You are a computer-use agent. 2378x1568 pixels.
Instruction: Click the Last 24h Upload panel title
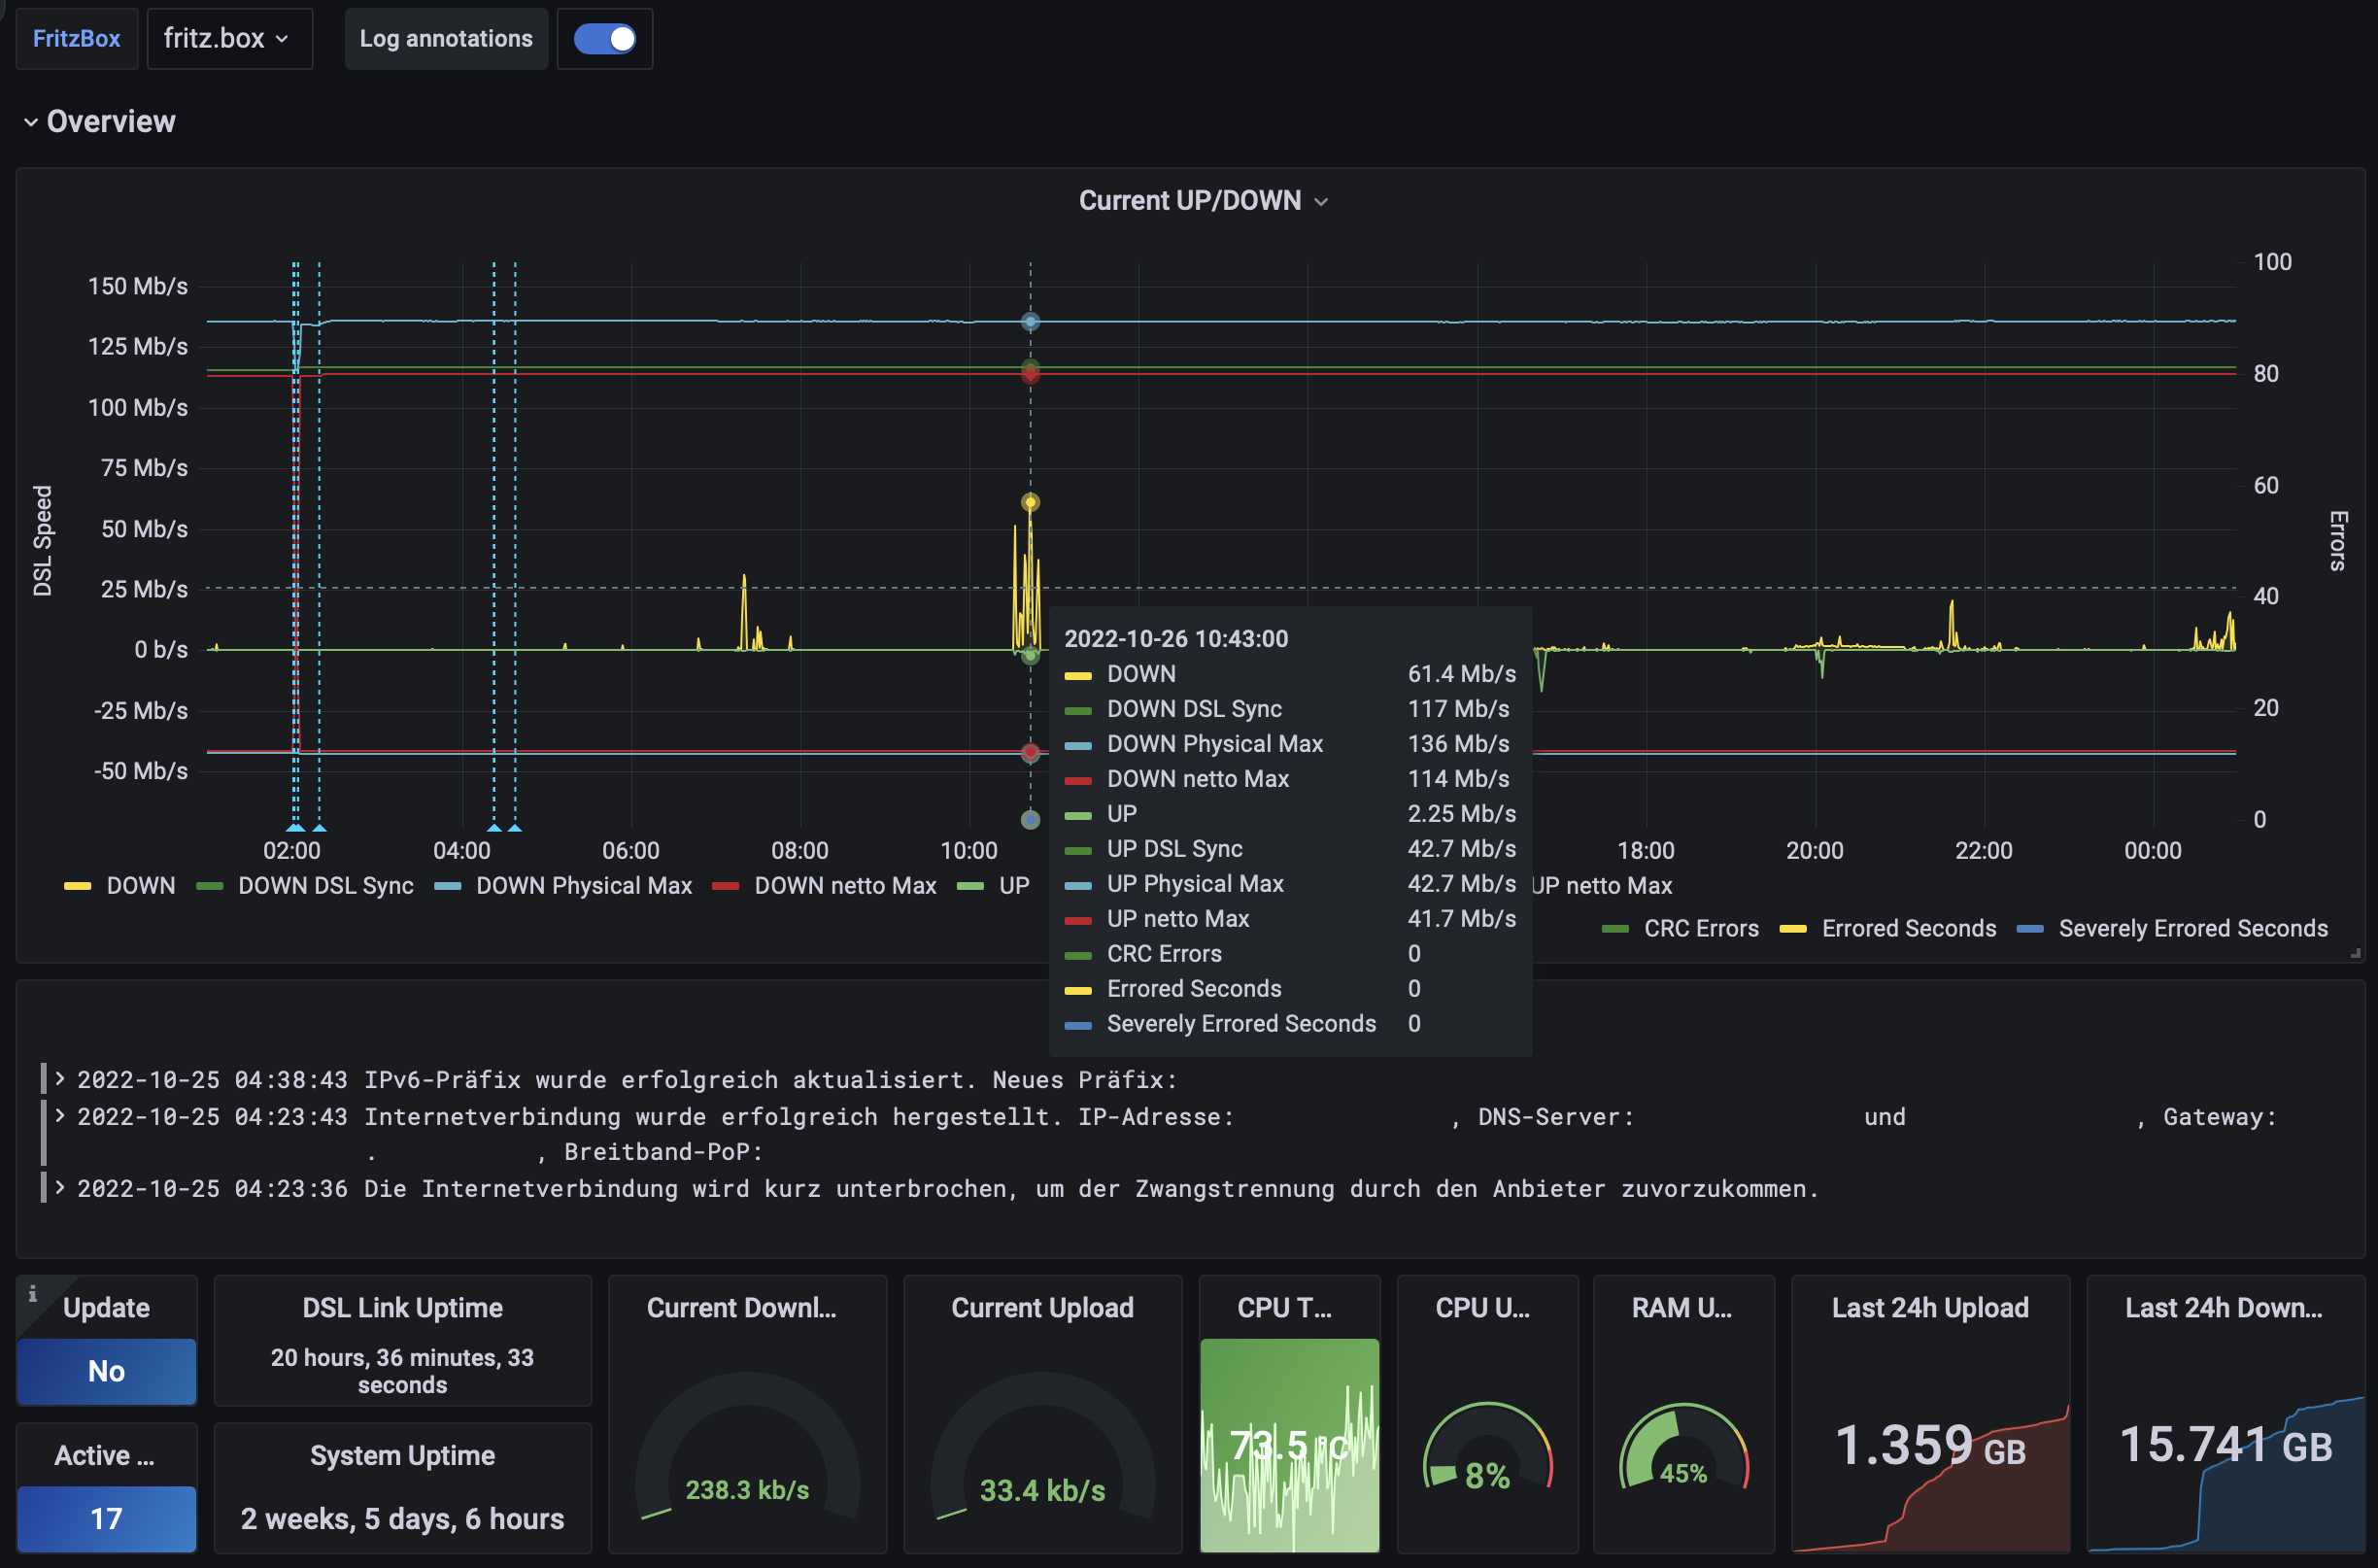click(x=1929, y=1308)
